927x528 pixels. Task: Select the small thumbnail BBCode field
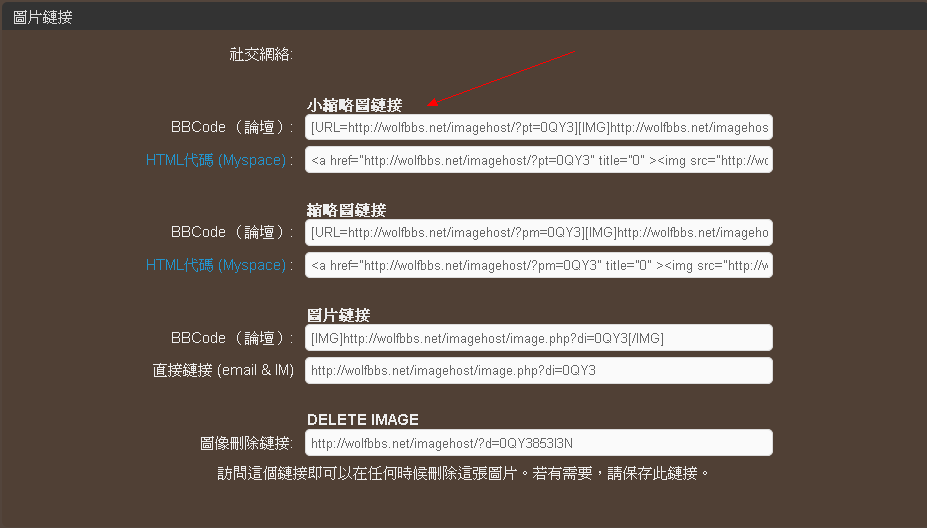[x=539, y=127]
